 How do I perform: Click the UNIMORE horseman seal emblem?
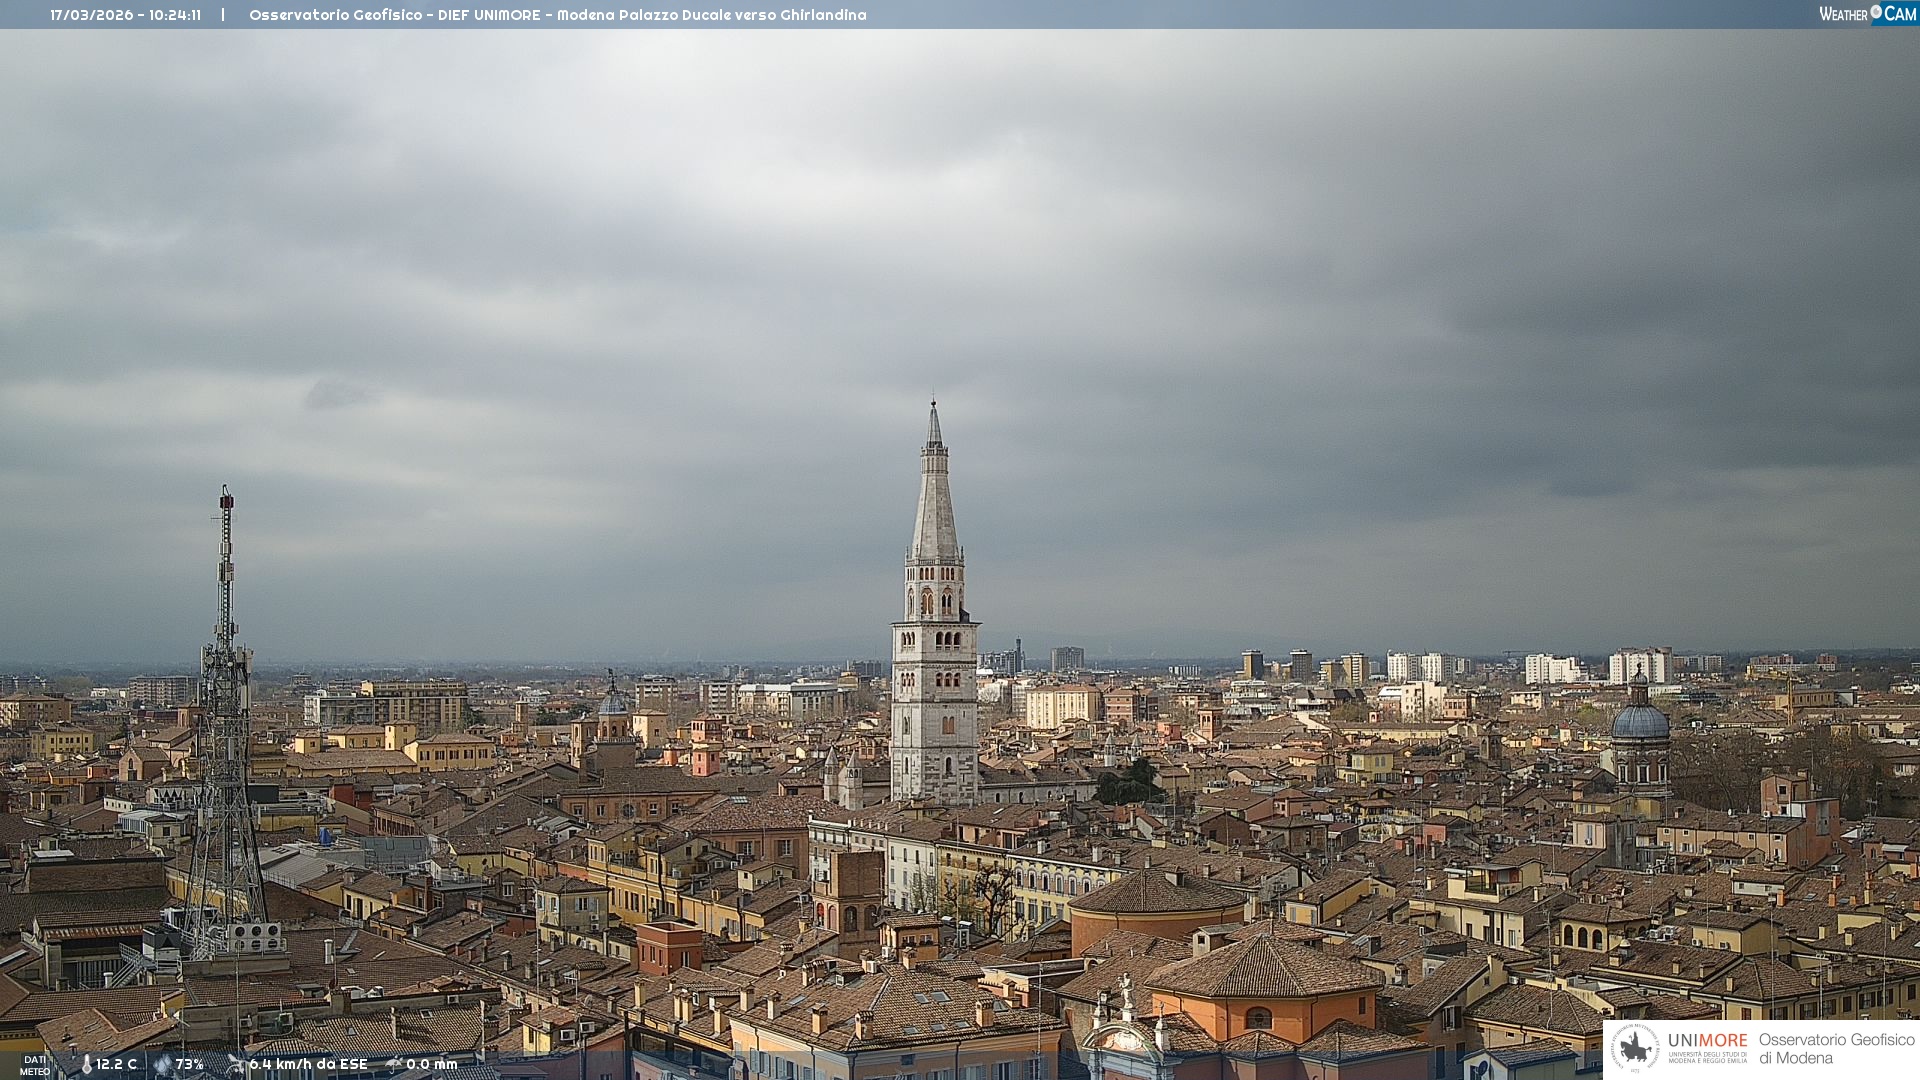[x=1635, y=1049]
